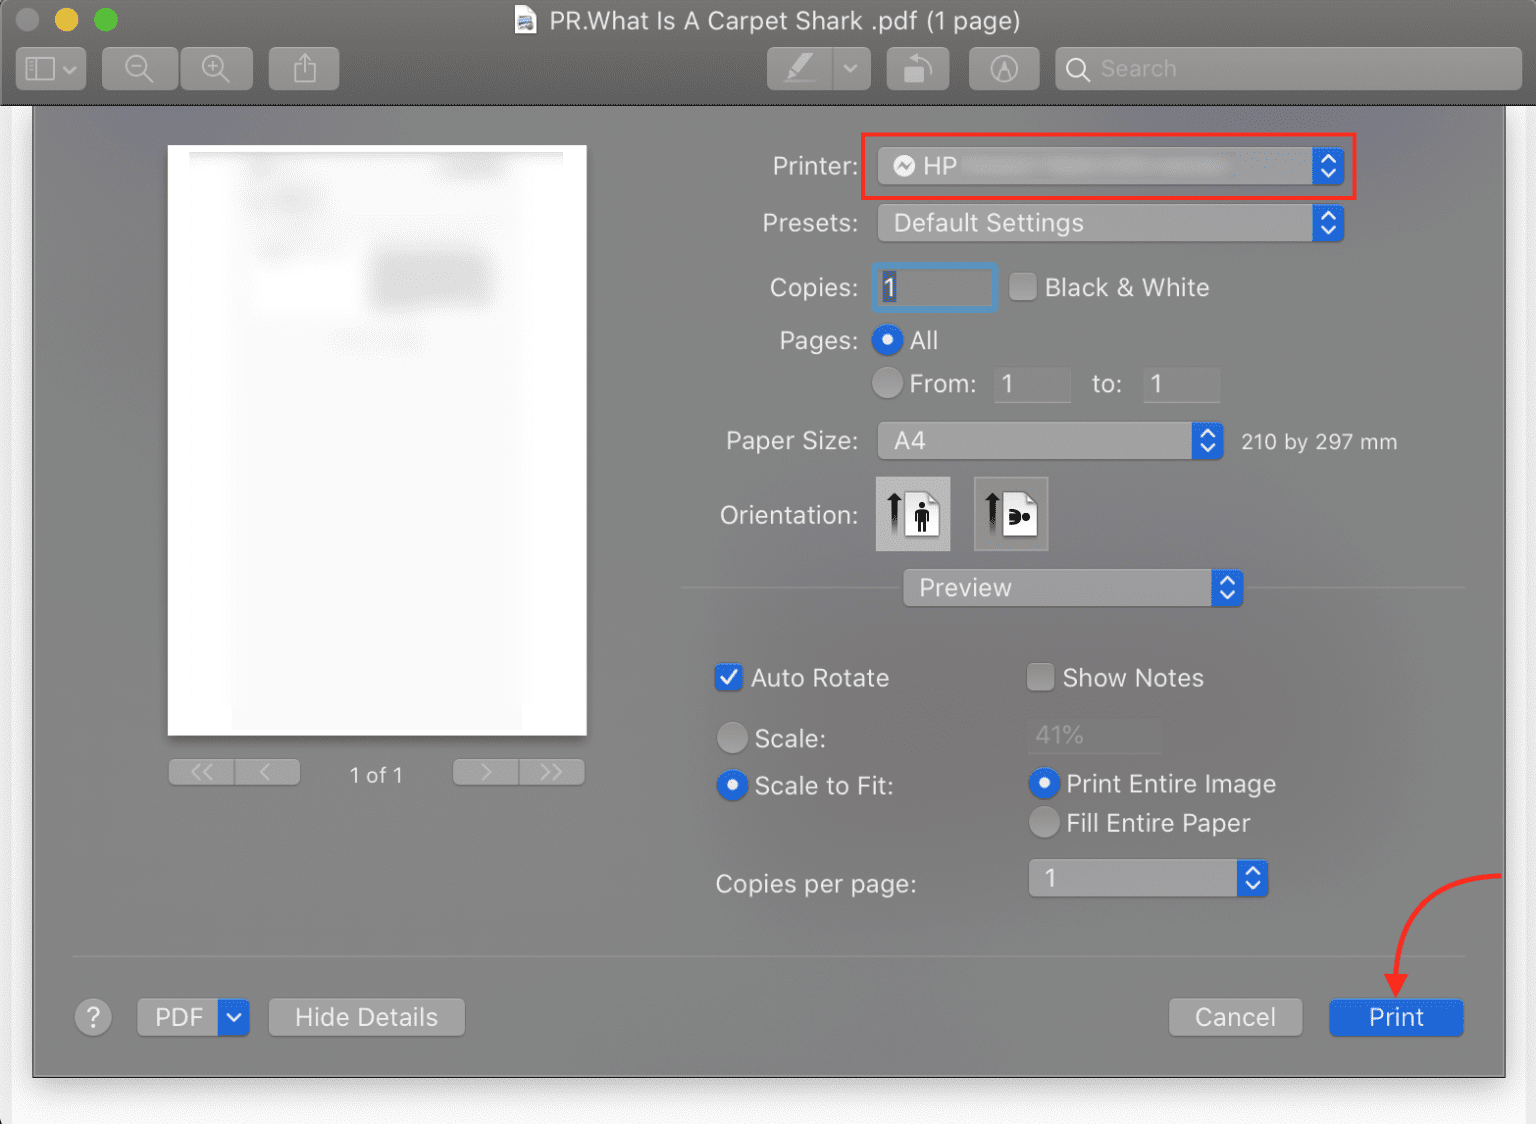Select landscape orientation
The image size is (1536, 1124).
(x=1010, y=514)
